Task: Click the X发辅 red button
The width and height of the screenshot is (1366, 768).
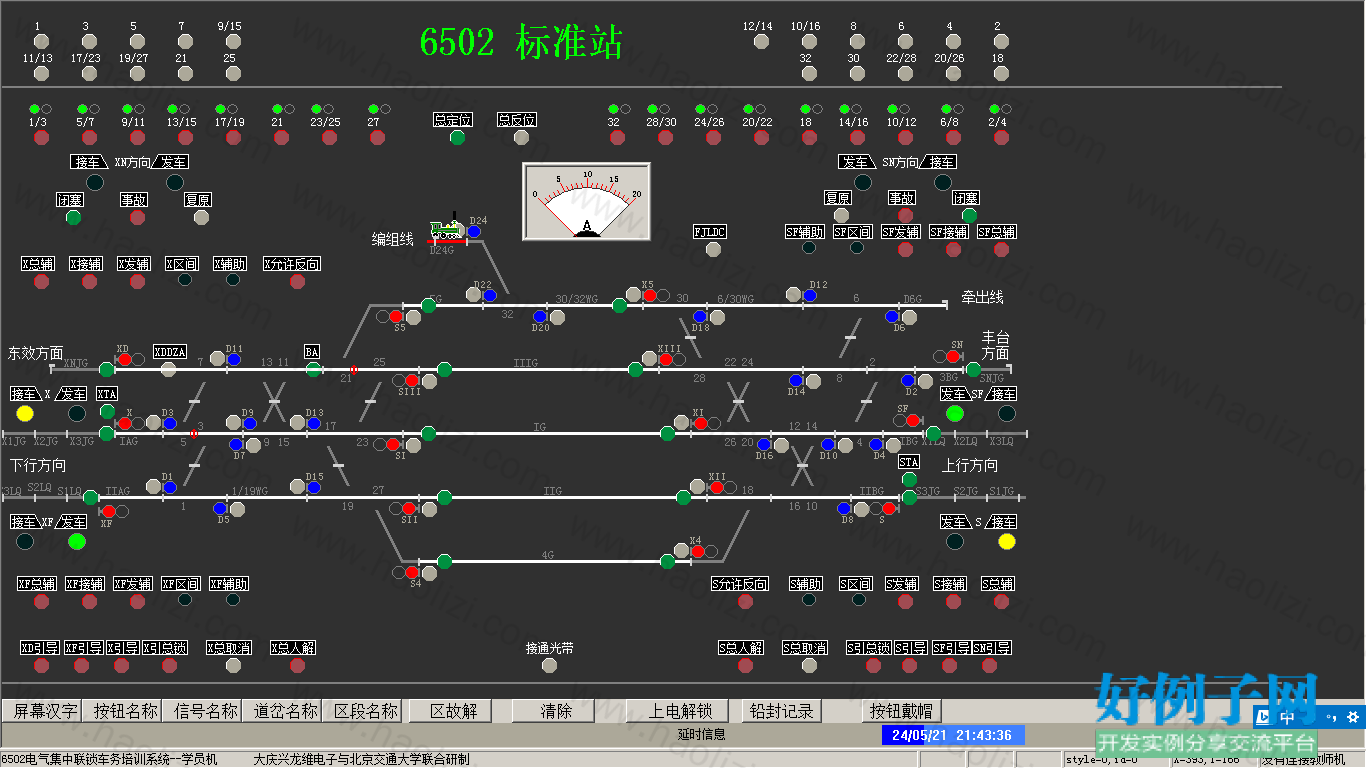Action: click(x=137, y=281)
